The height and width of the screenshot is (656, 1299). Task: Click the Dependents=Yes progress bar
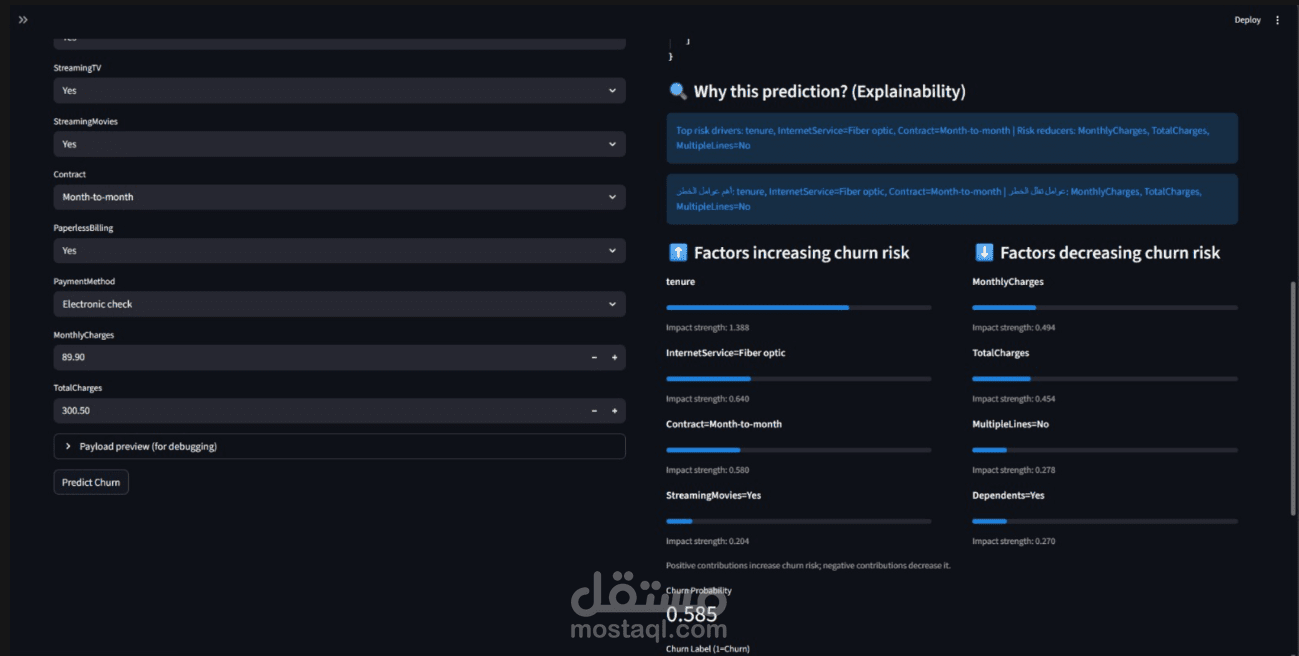[1105, 521]
